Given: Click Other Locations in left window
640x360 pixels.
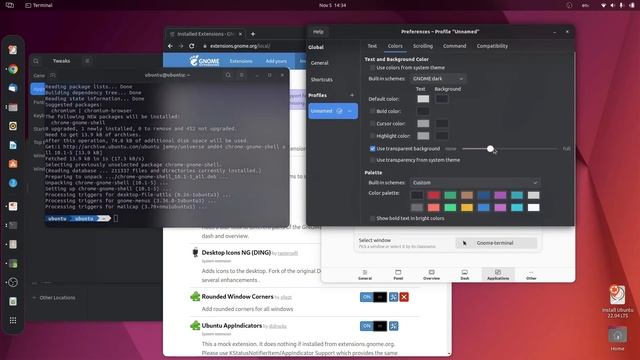Looking at the screenshot, I should 57,298.
